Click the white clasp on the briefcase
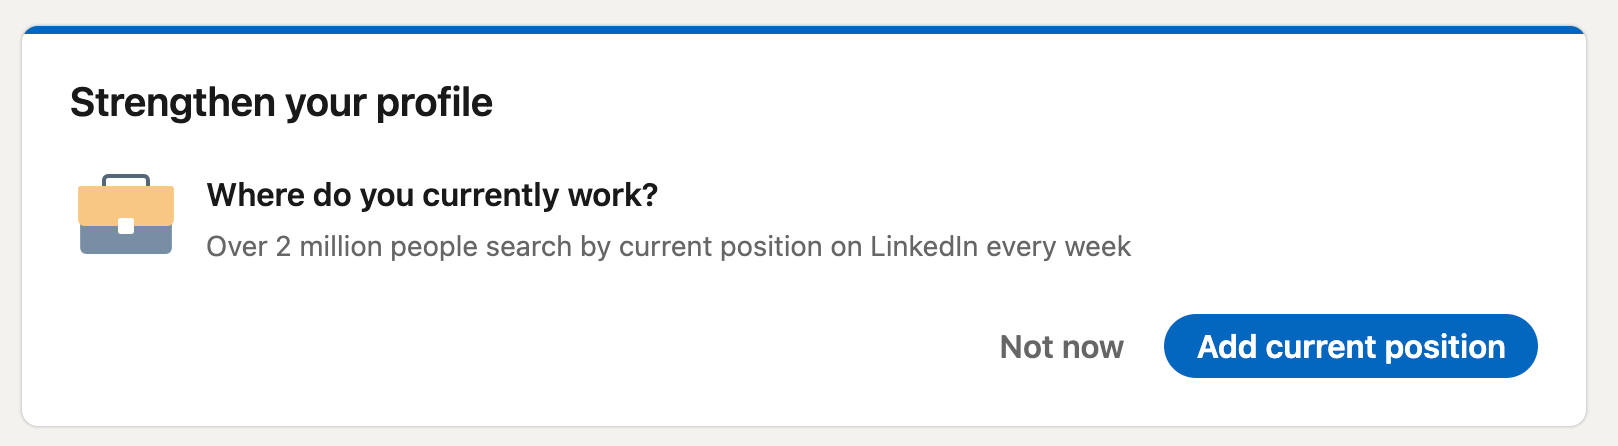 tap(126, 226)
